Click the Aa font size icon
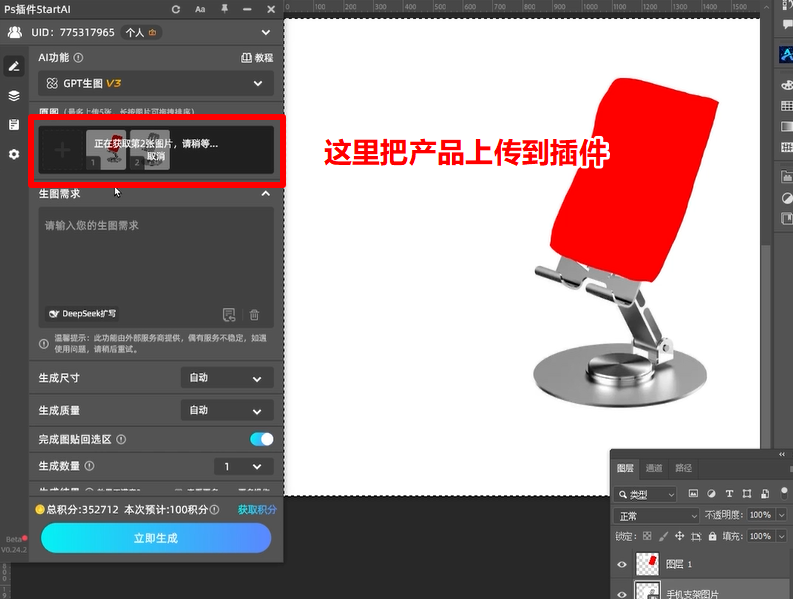The image size is (793, 599). (x=200, y=9)
